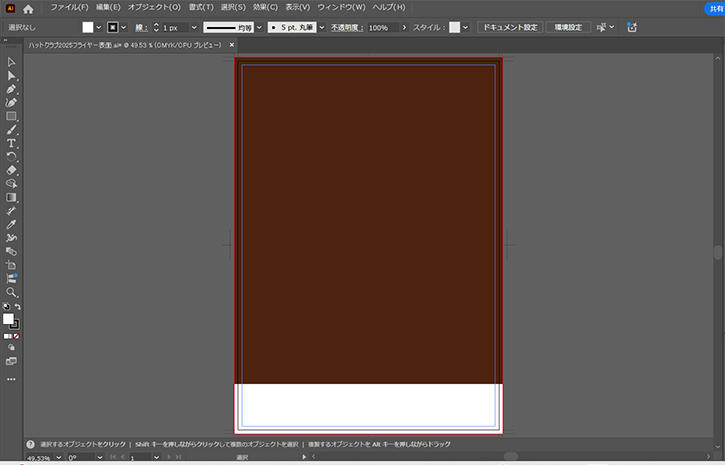Click the ドキュメント設定 button
Screen dimensions: 725x465
510,27
